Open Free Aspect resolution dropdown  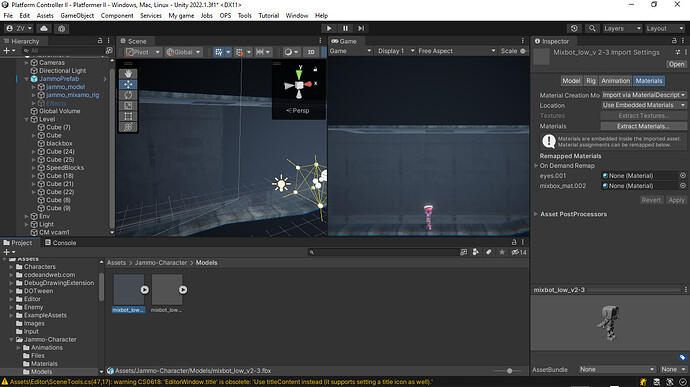(456, 51)
